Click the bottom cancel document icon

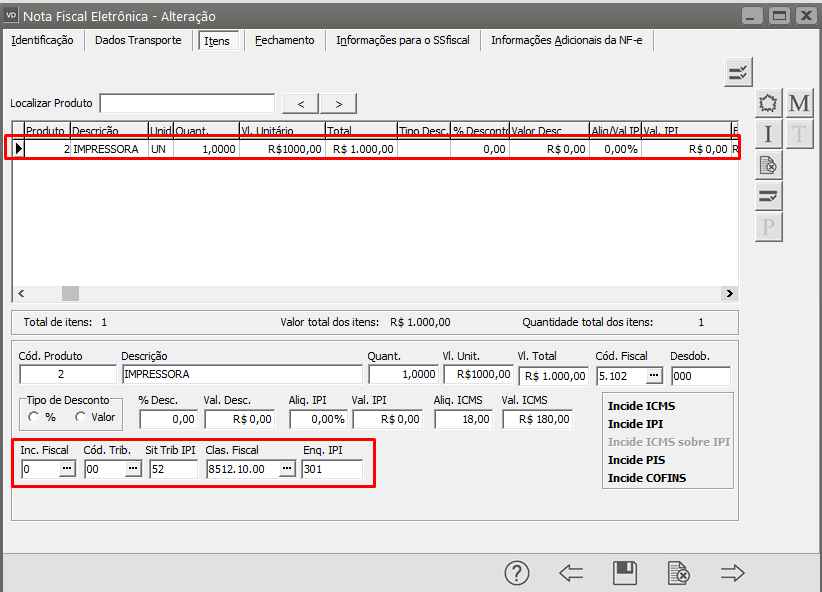tap(678, 573)
